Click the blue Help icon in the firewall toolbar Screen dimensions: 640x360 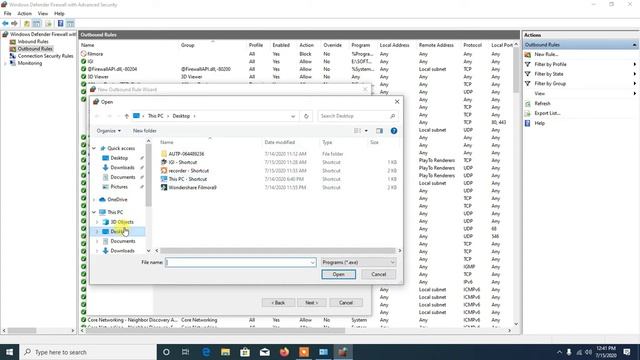click(x=60, y=24)
